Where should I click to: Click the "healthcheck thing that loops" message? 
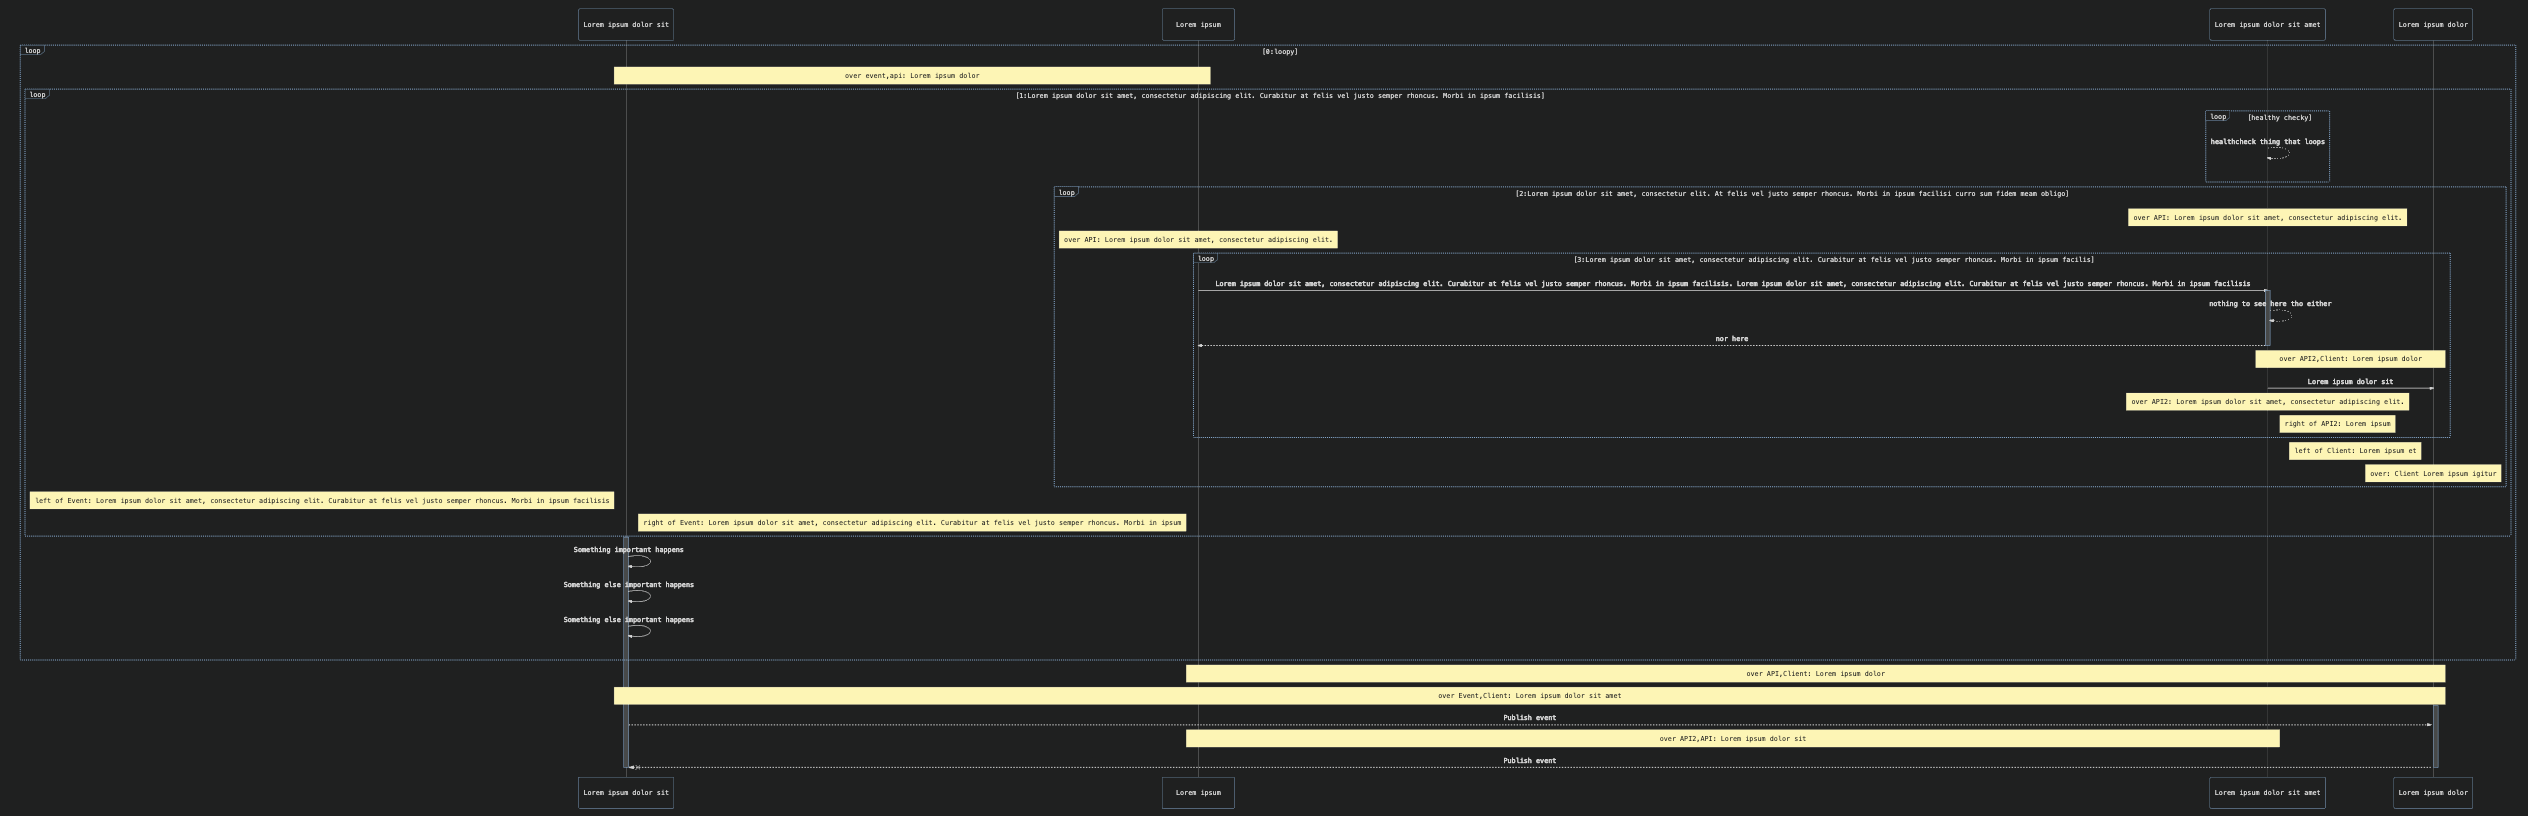2267,142
